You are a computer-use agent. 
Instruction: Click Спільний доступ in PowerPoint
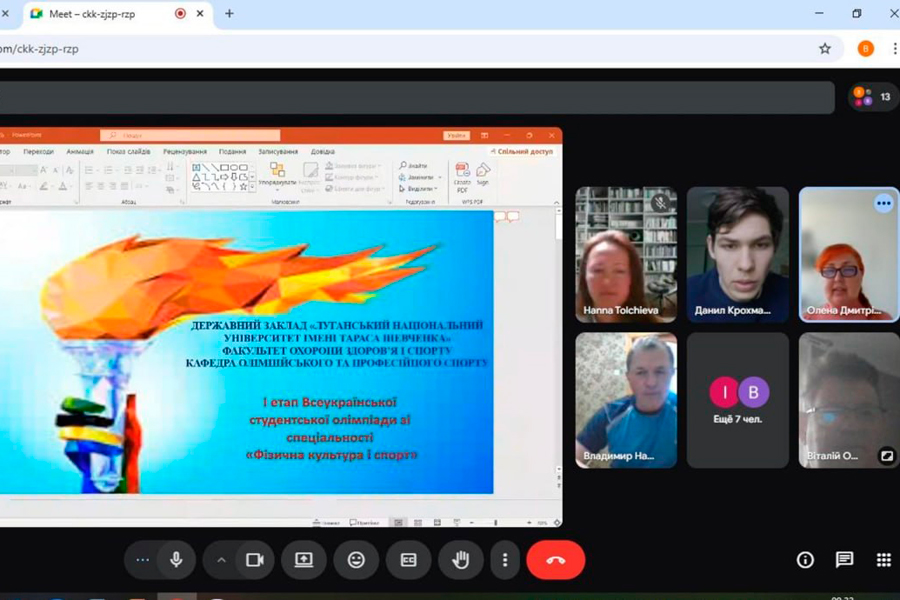[x=522, y=152]
